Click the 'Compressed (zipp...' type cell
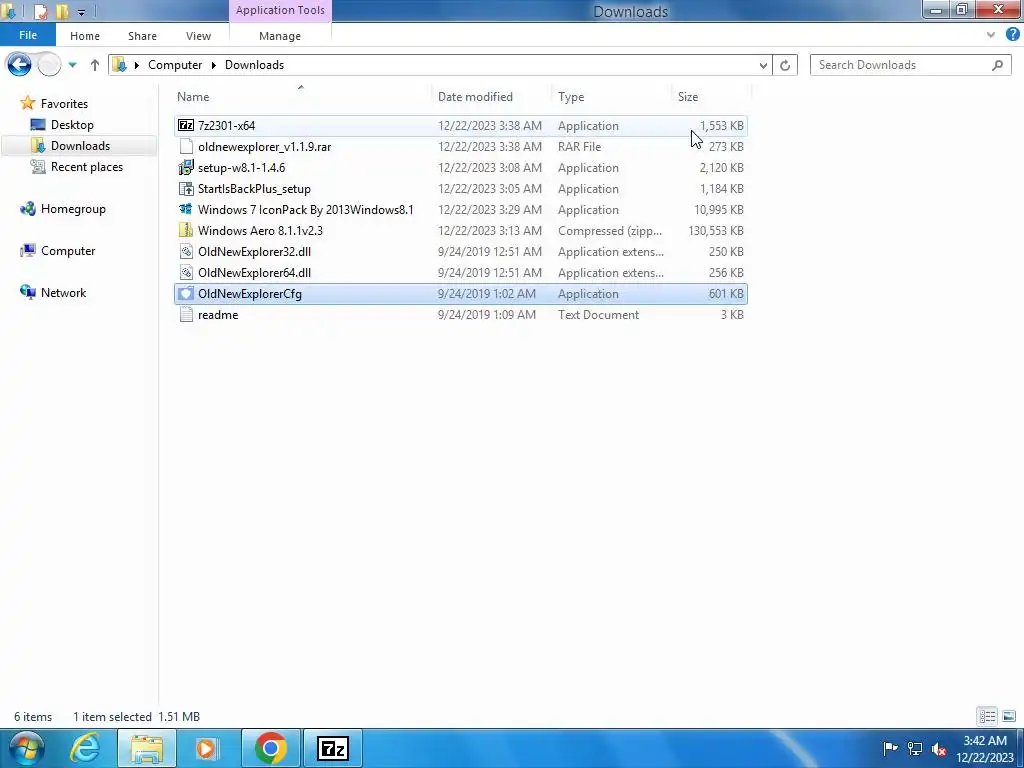 610,231
